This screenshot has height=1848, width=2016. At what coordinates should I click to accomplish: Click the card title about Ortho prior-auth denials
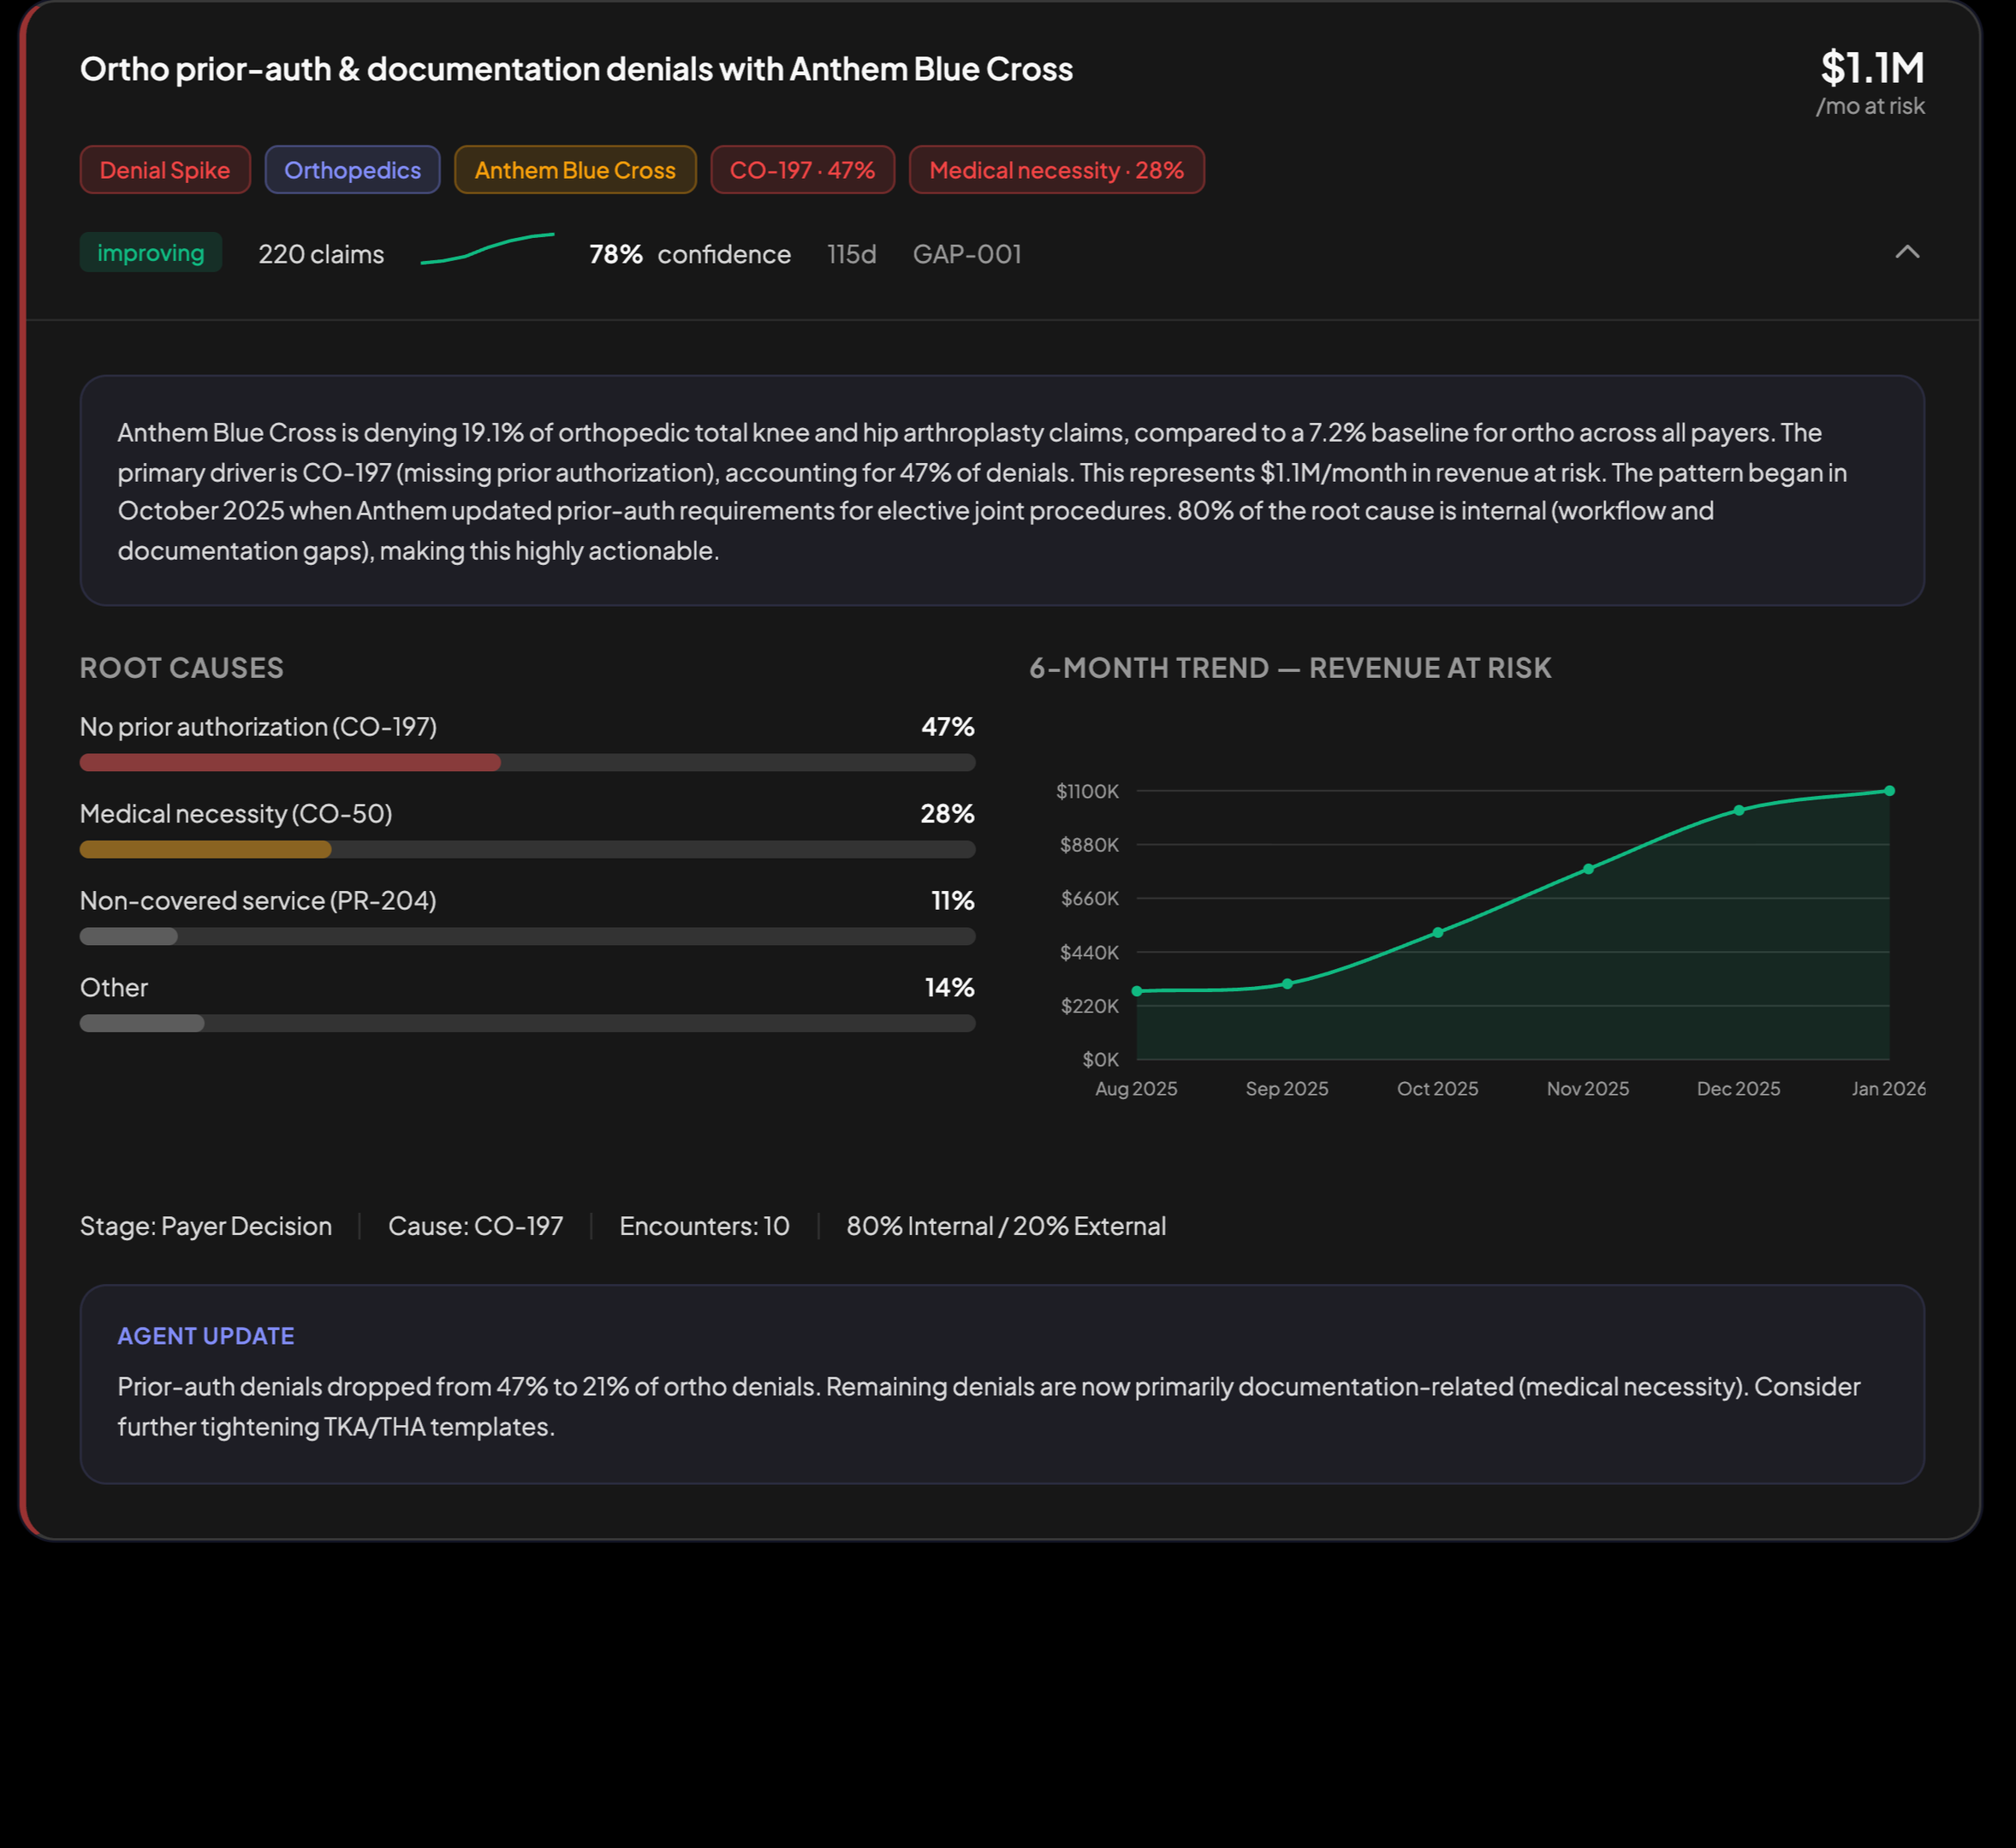point(576,69)
